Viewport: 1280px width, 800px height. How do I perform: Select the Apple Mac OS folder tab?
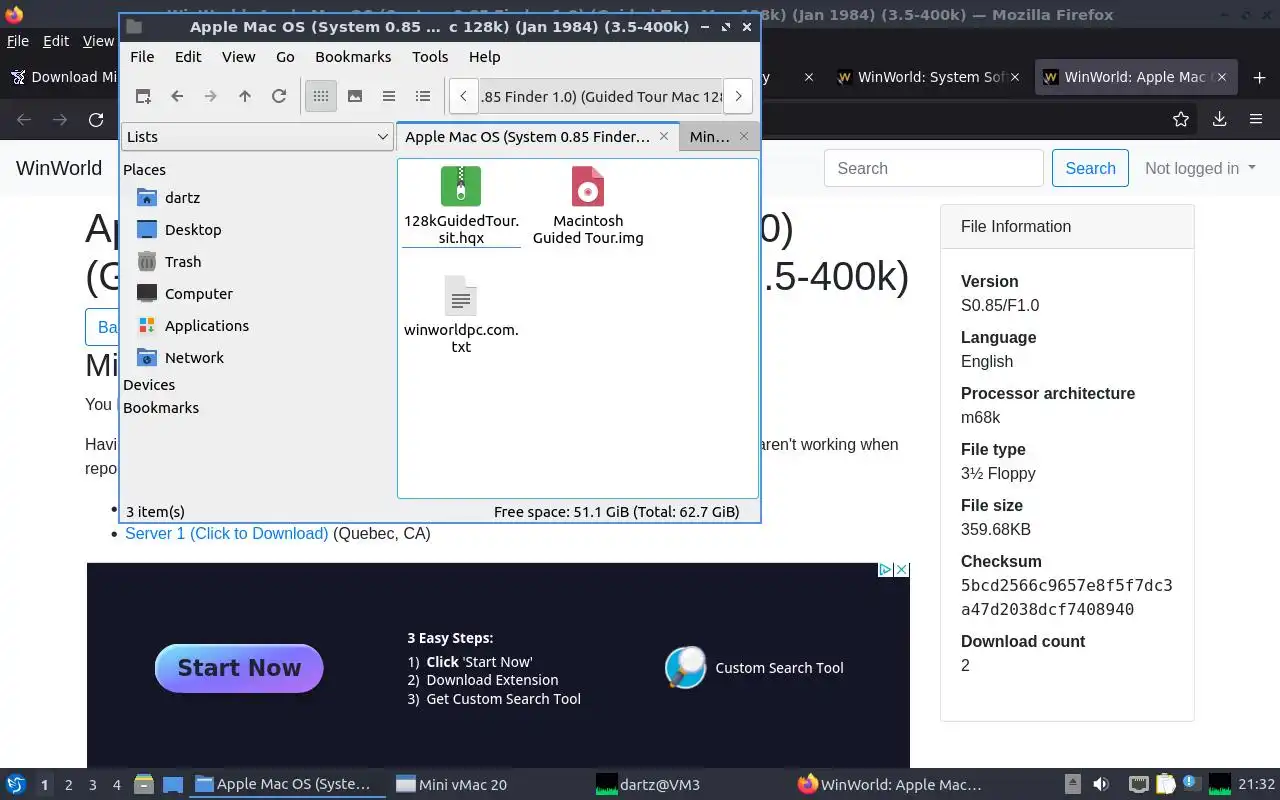527,137
